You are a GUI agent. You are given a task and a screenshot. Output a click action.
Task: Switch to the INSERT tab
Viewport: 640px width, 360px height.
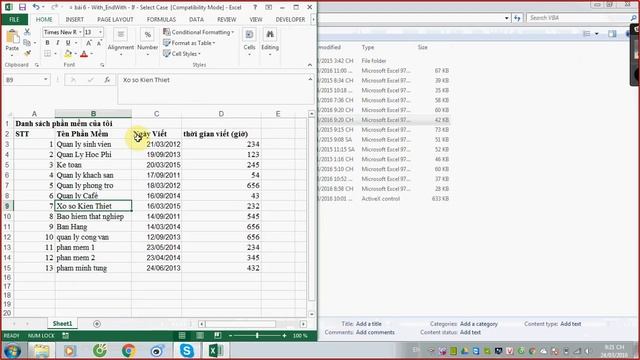coord(75,20)
